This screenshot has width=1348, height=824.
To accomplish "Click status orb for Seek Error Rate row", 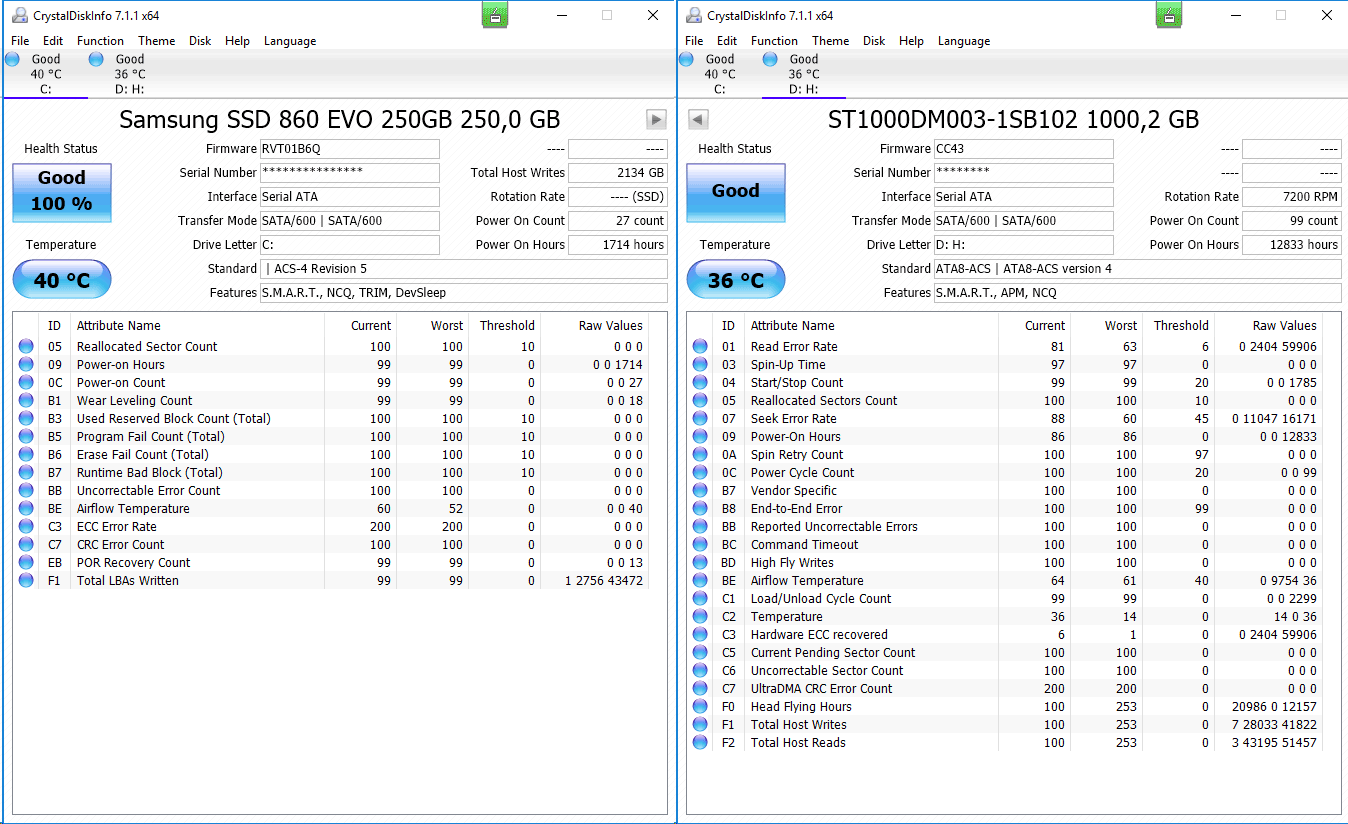I will (x=700, y=419).
